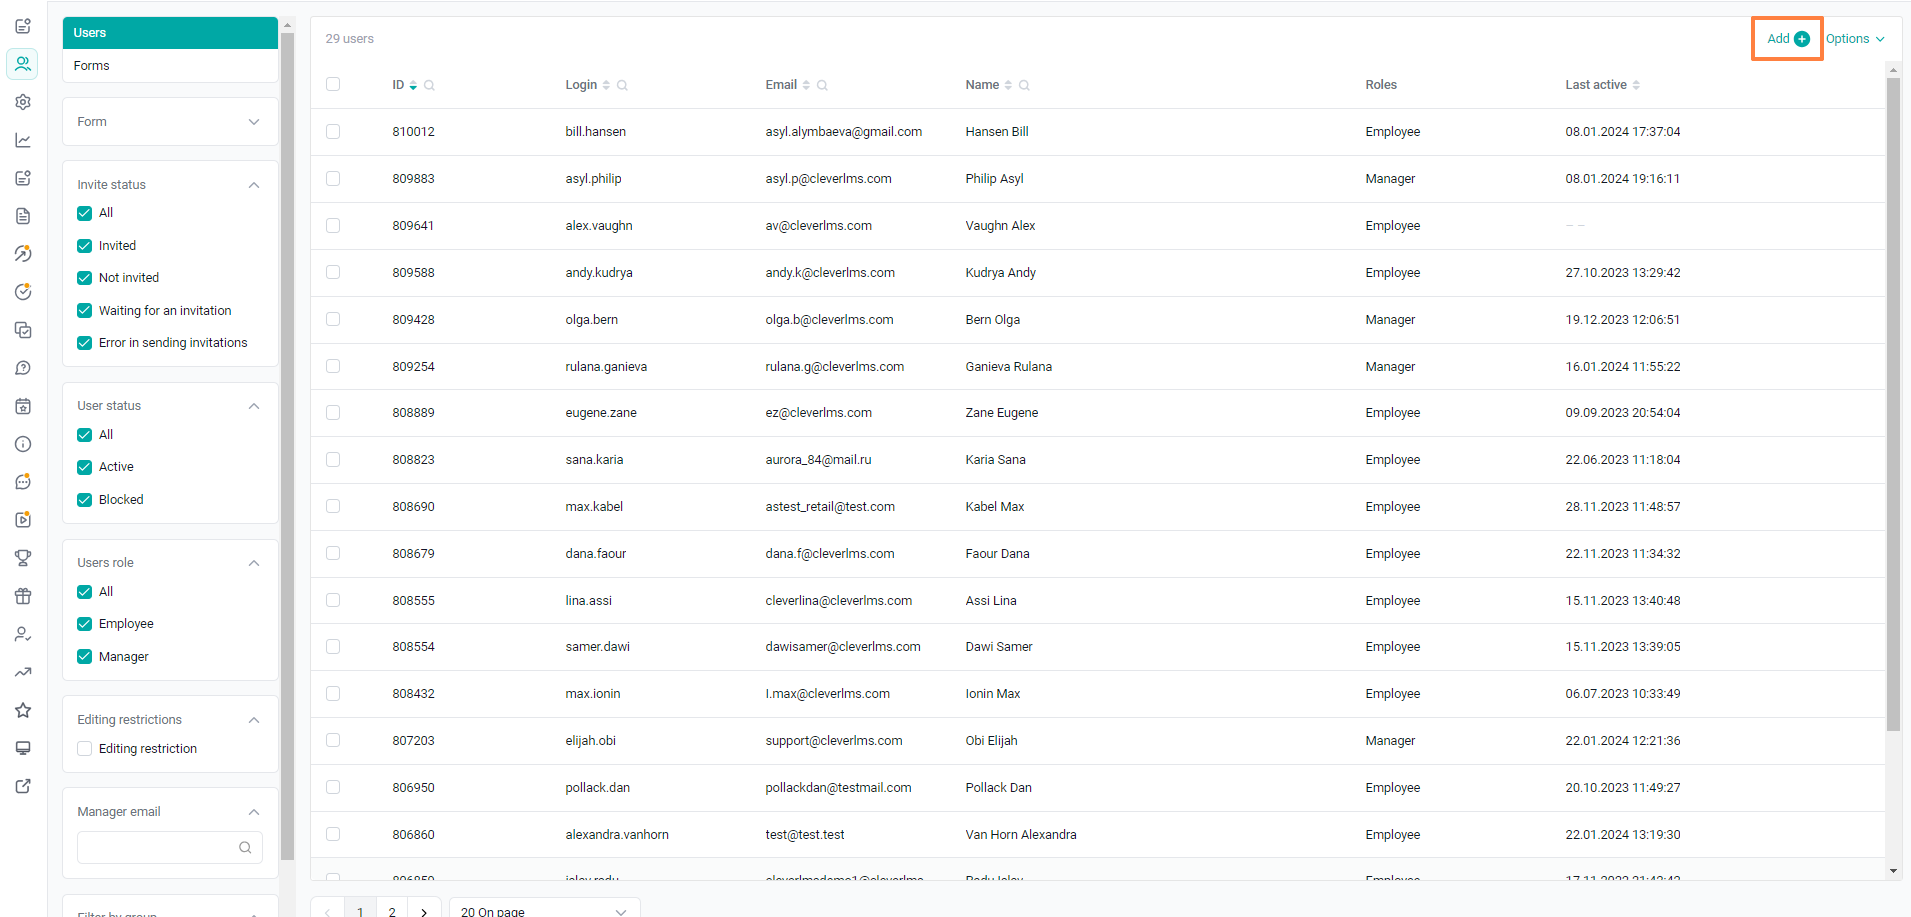The width and height of the screenshot is (1911, 917).
Task: Open the settings gear sidebar icon
Action: tap(23, 102)
